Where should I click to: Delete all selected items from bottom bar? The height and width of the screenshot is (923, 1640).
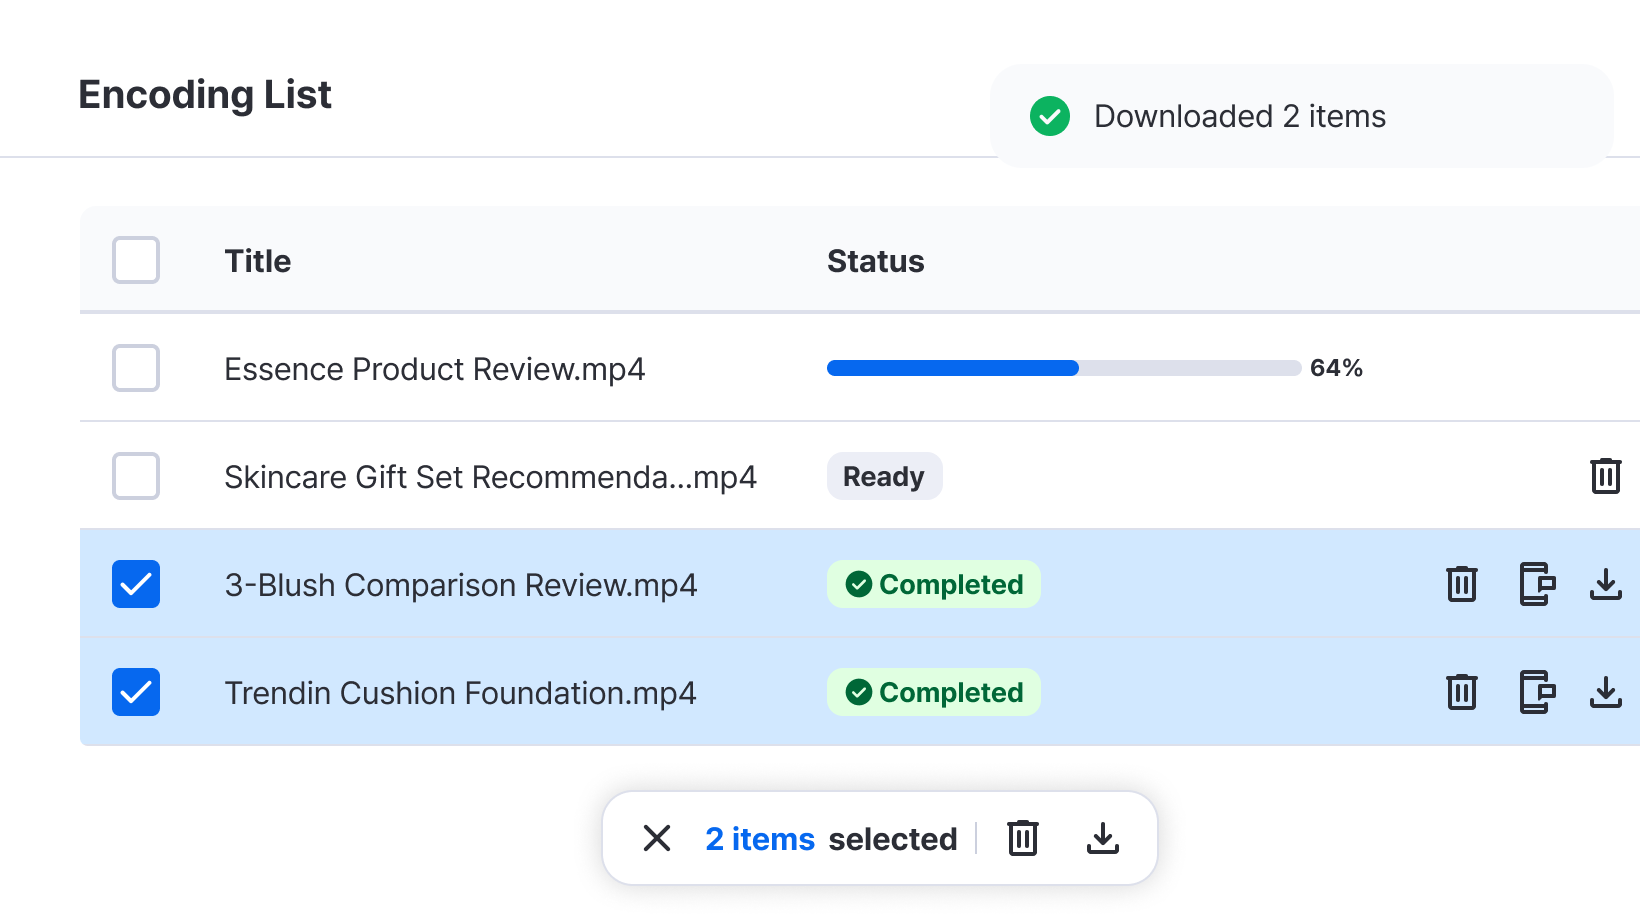[1022, 838]
